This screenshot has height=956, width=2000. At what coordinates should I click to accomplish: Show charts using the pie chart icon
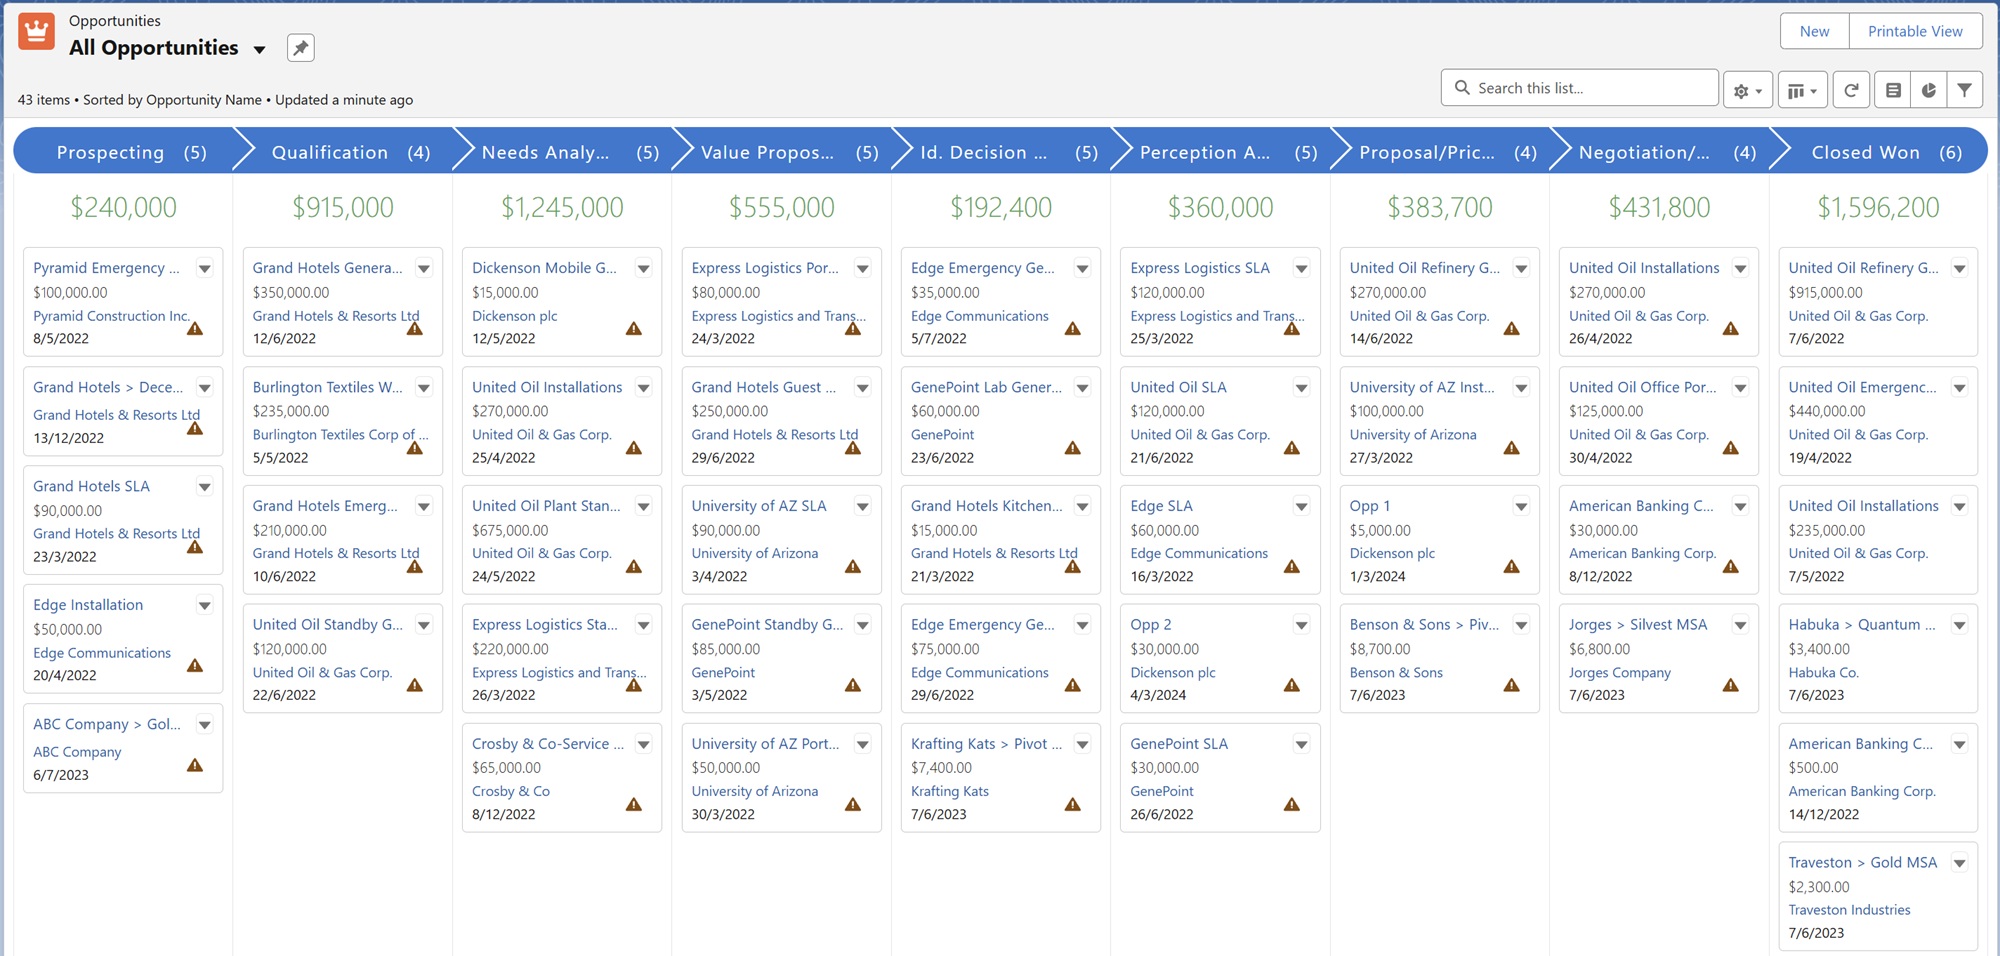(x=1929, y=90)
